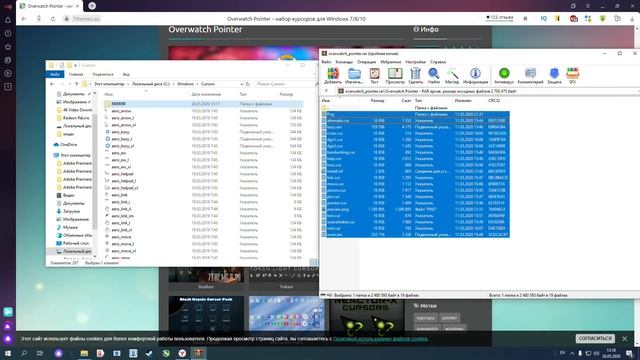This screenshot has width=640, height=360.
Task: Open Информация (Info) icon in WinRAR
Action: pos(475,76)
